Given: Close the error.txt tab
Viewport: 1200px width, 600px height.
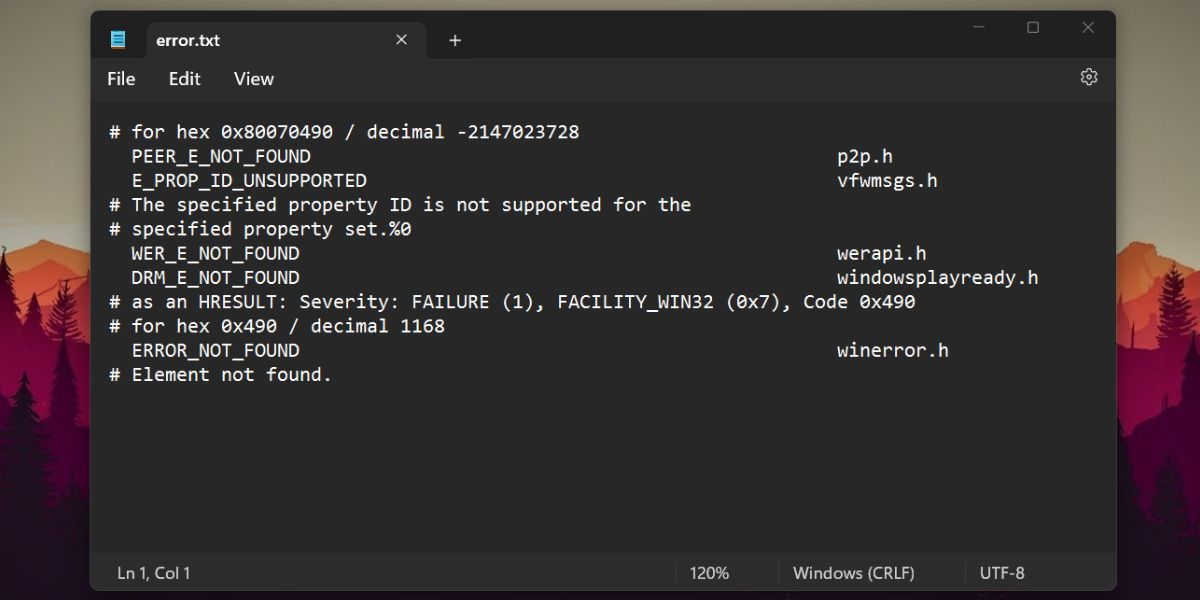Looking at the screenshot, I should pos(401,40).
